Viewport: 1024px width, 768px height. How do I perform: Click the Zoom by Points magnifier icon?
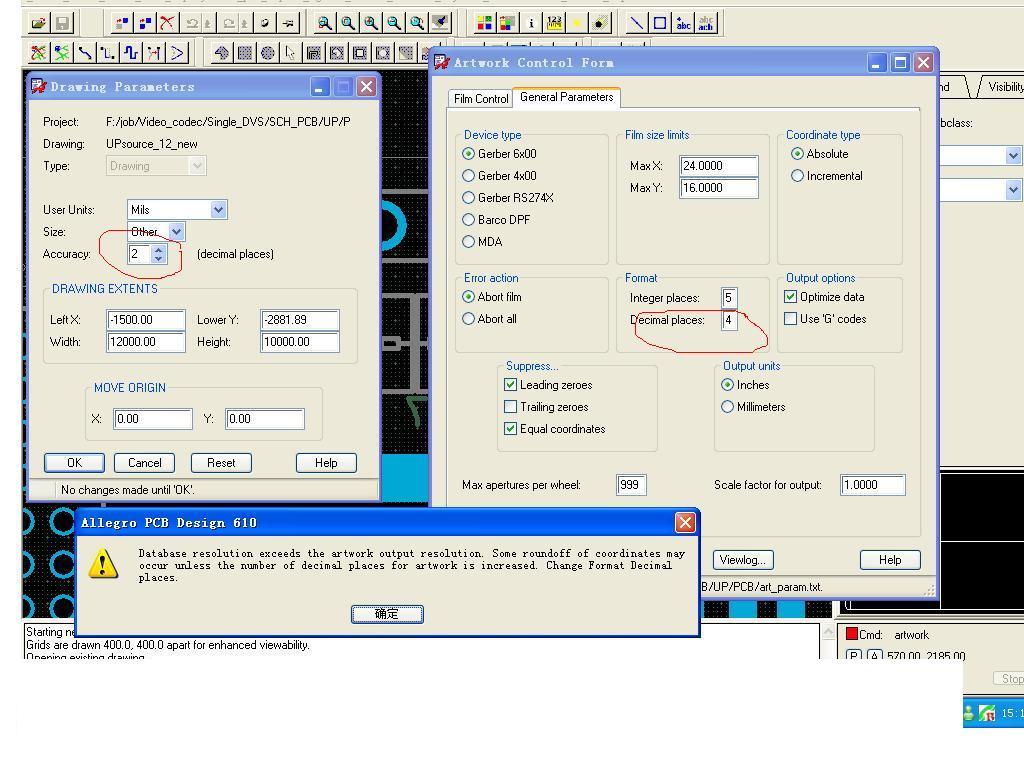[x=324, y=24]
